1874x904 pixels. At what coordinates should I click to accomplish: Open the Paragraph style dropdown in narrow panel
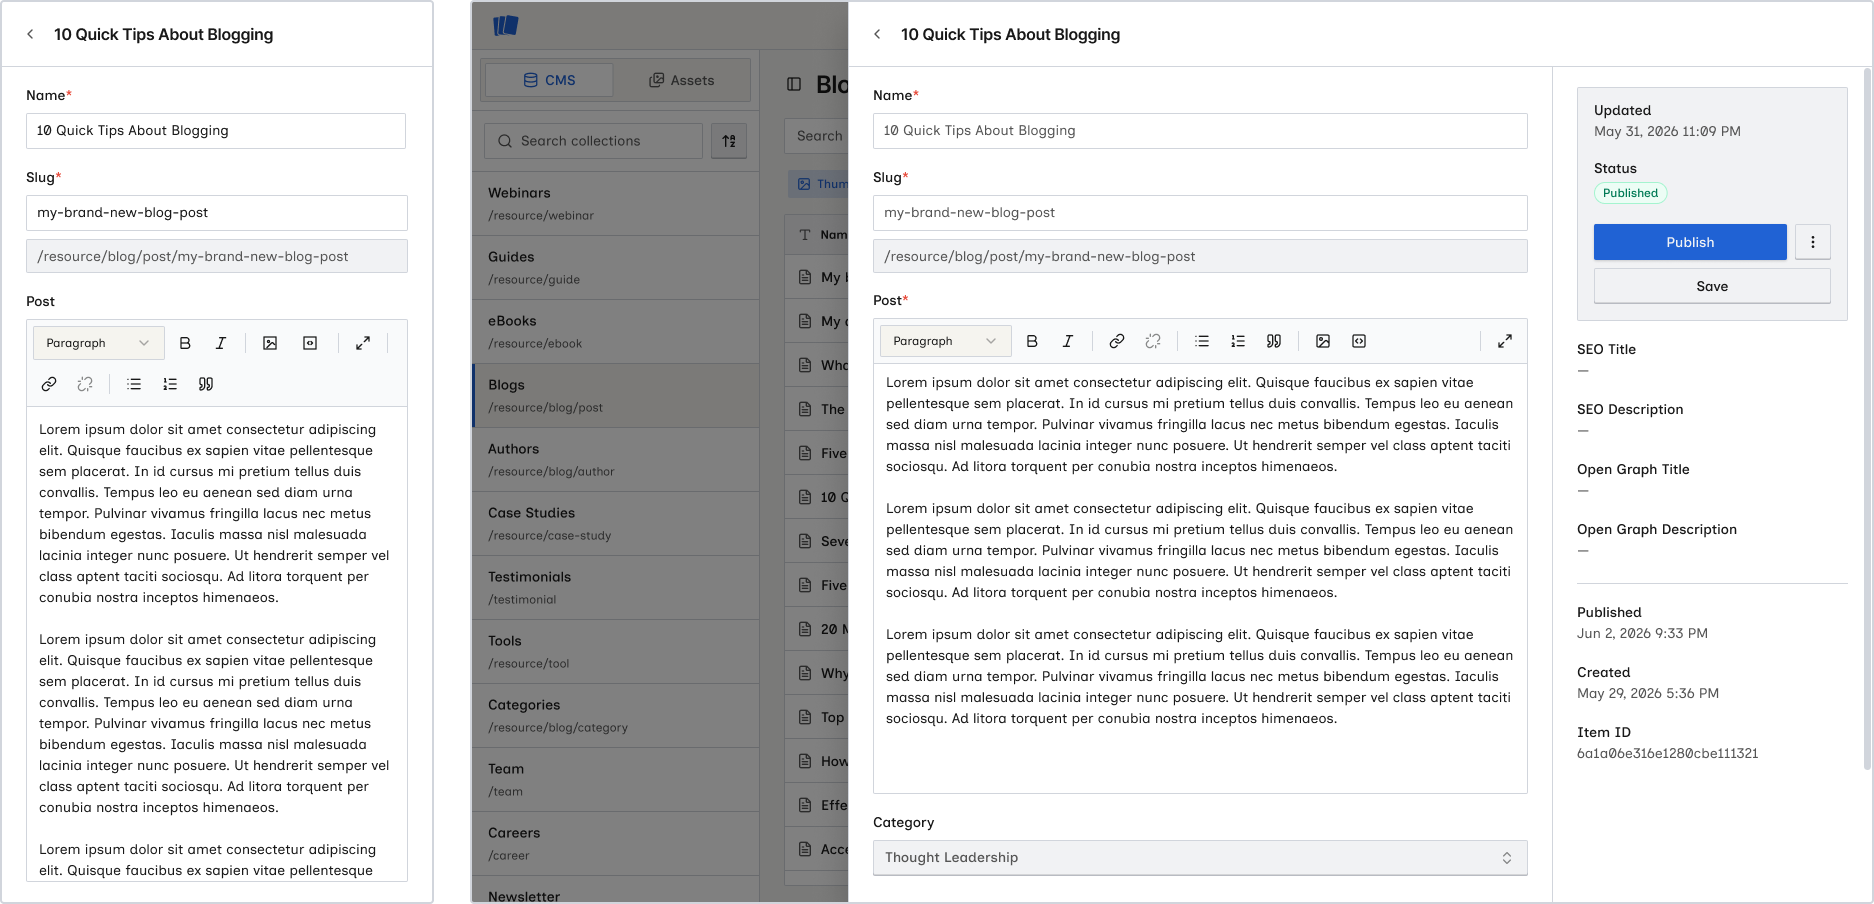[98, 343]
